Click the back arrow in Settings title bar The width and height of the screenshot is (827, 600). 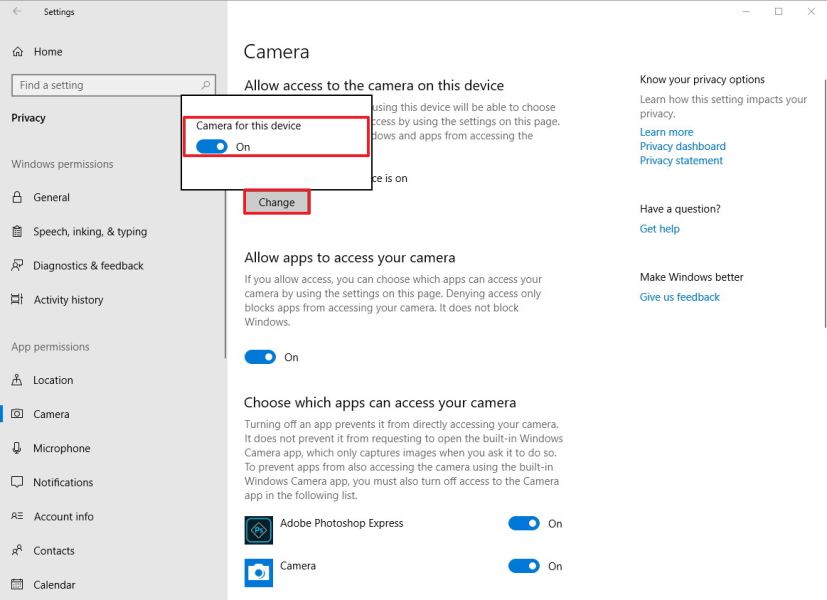(x=17, y=11)
